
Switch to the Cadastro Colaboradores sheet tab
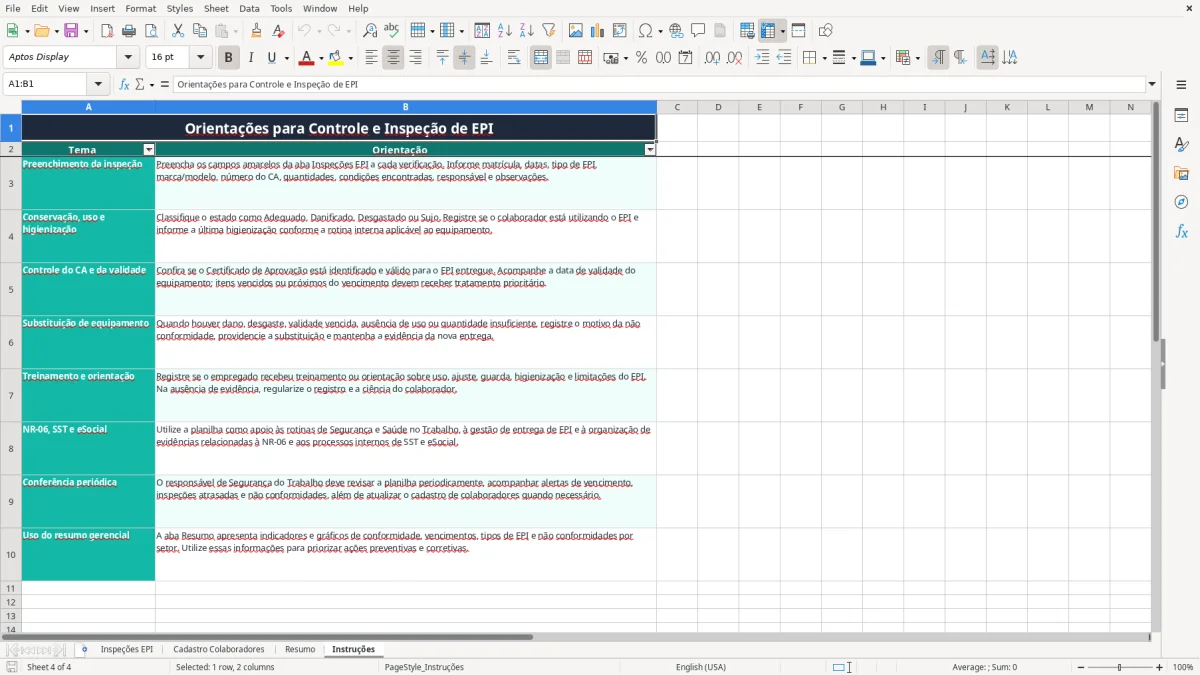tap(219, 650)
